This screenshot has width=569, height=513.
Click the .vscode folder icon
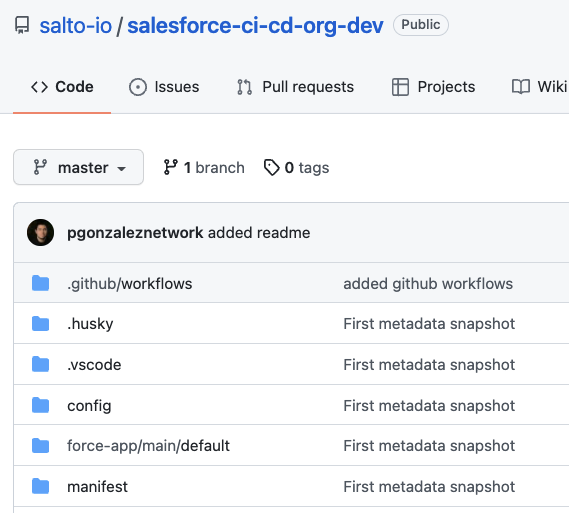pos(40,365)
